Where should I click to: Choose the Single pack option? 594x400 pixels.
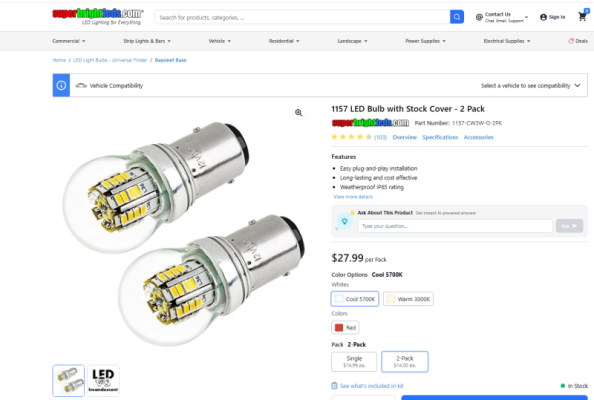354,361
